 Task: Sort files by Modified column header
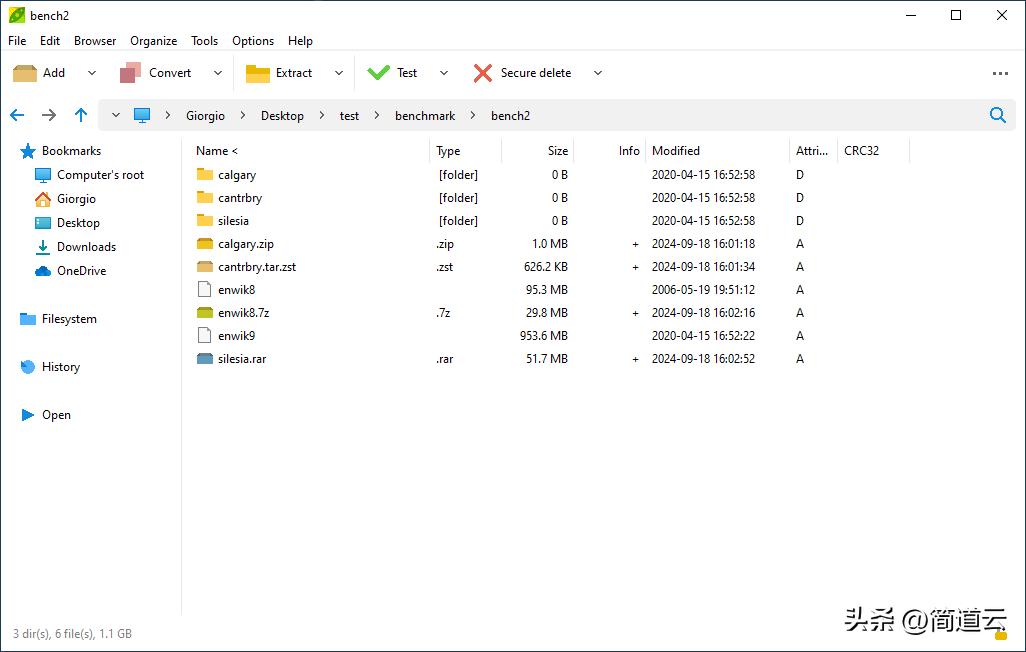tap(676, 151)
